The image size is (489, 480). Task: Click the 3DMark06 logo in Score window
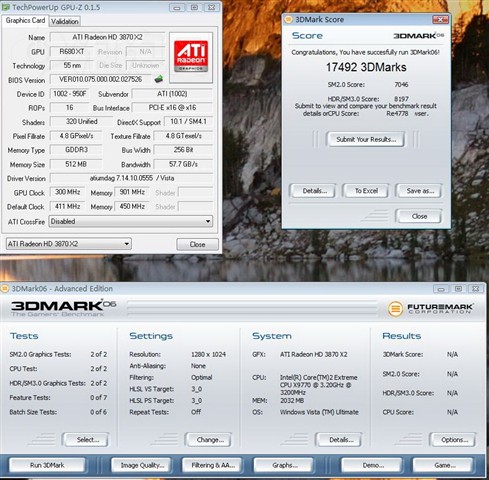pyautogui.click(x=418, y=36)
